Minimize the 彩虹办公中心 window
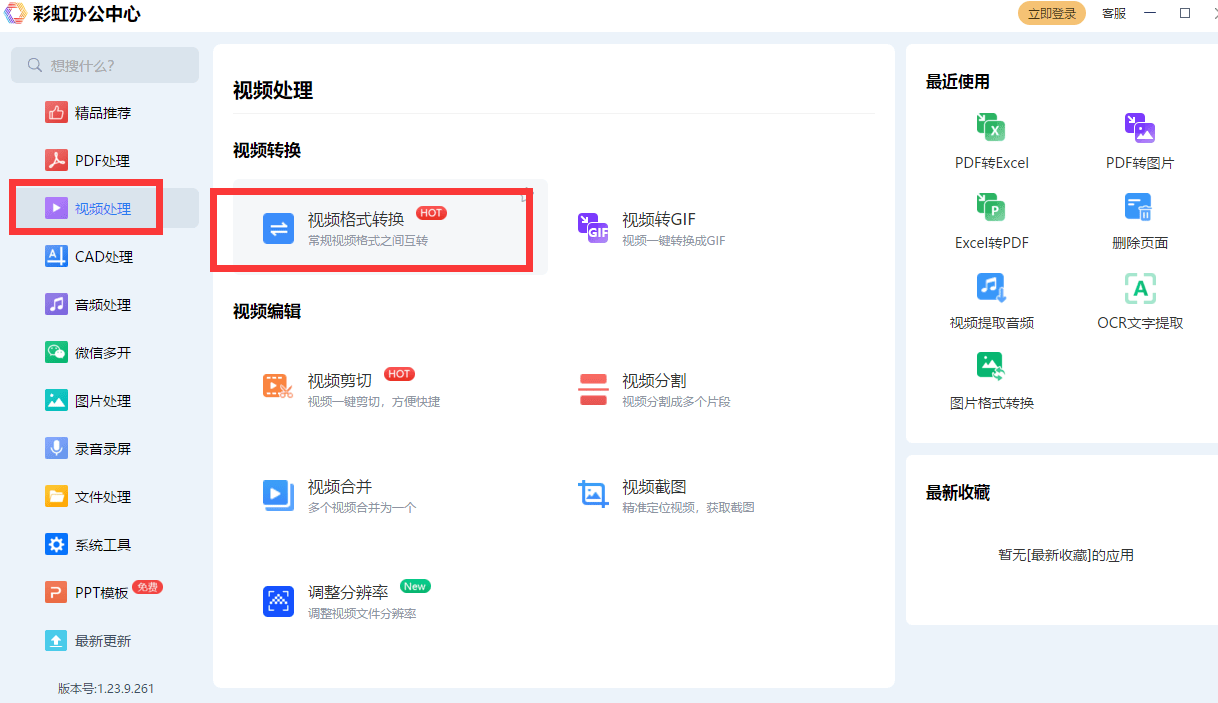1218x703 pixels. click(x=1151, y=13)
